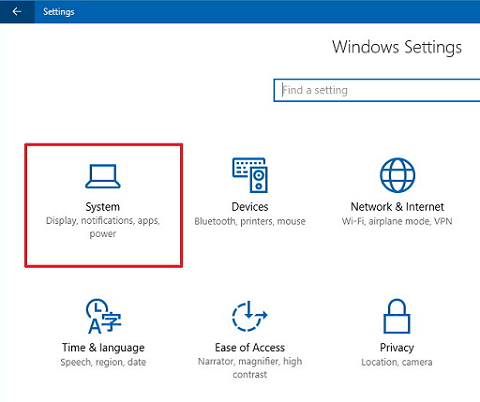Open the Ease of Access dashed-circle icon
This screenshot has height=402, width=480.
pos(250,316)
